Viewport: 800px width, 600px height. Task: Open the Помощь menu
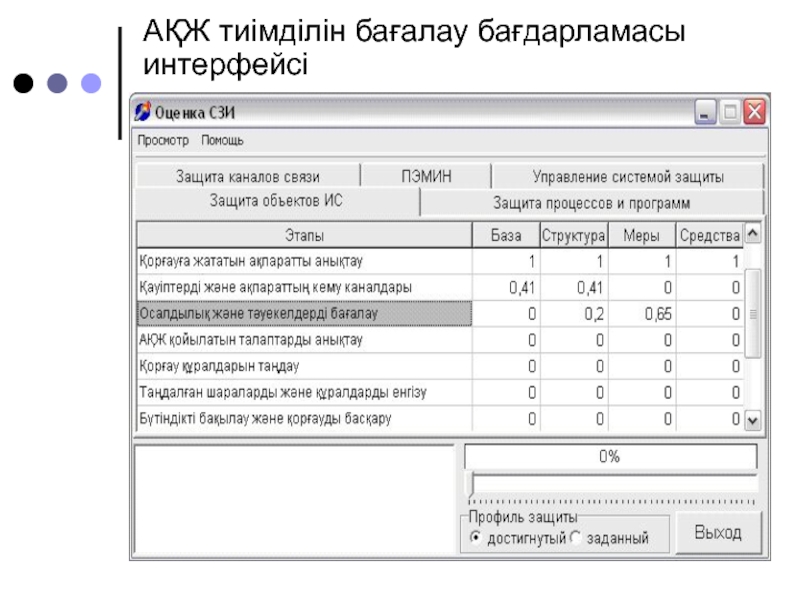click(222, 140)
